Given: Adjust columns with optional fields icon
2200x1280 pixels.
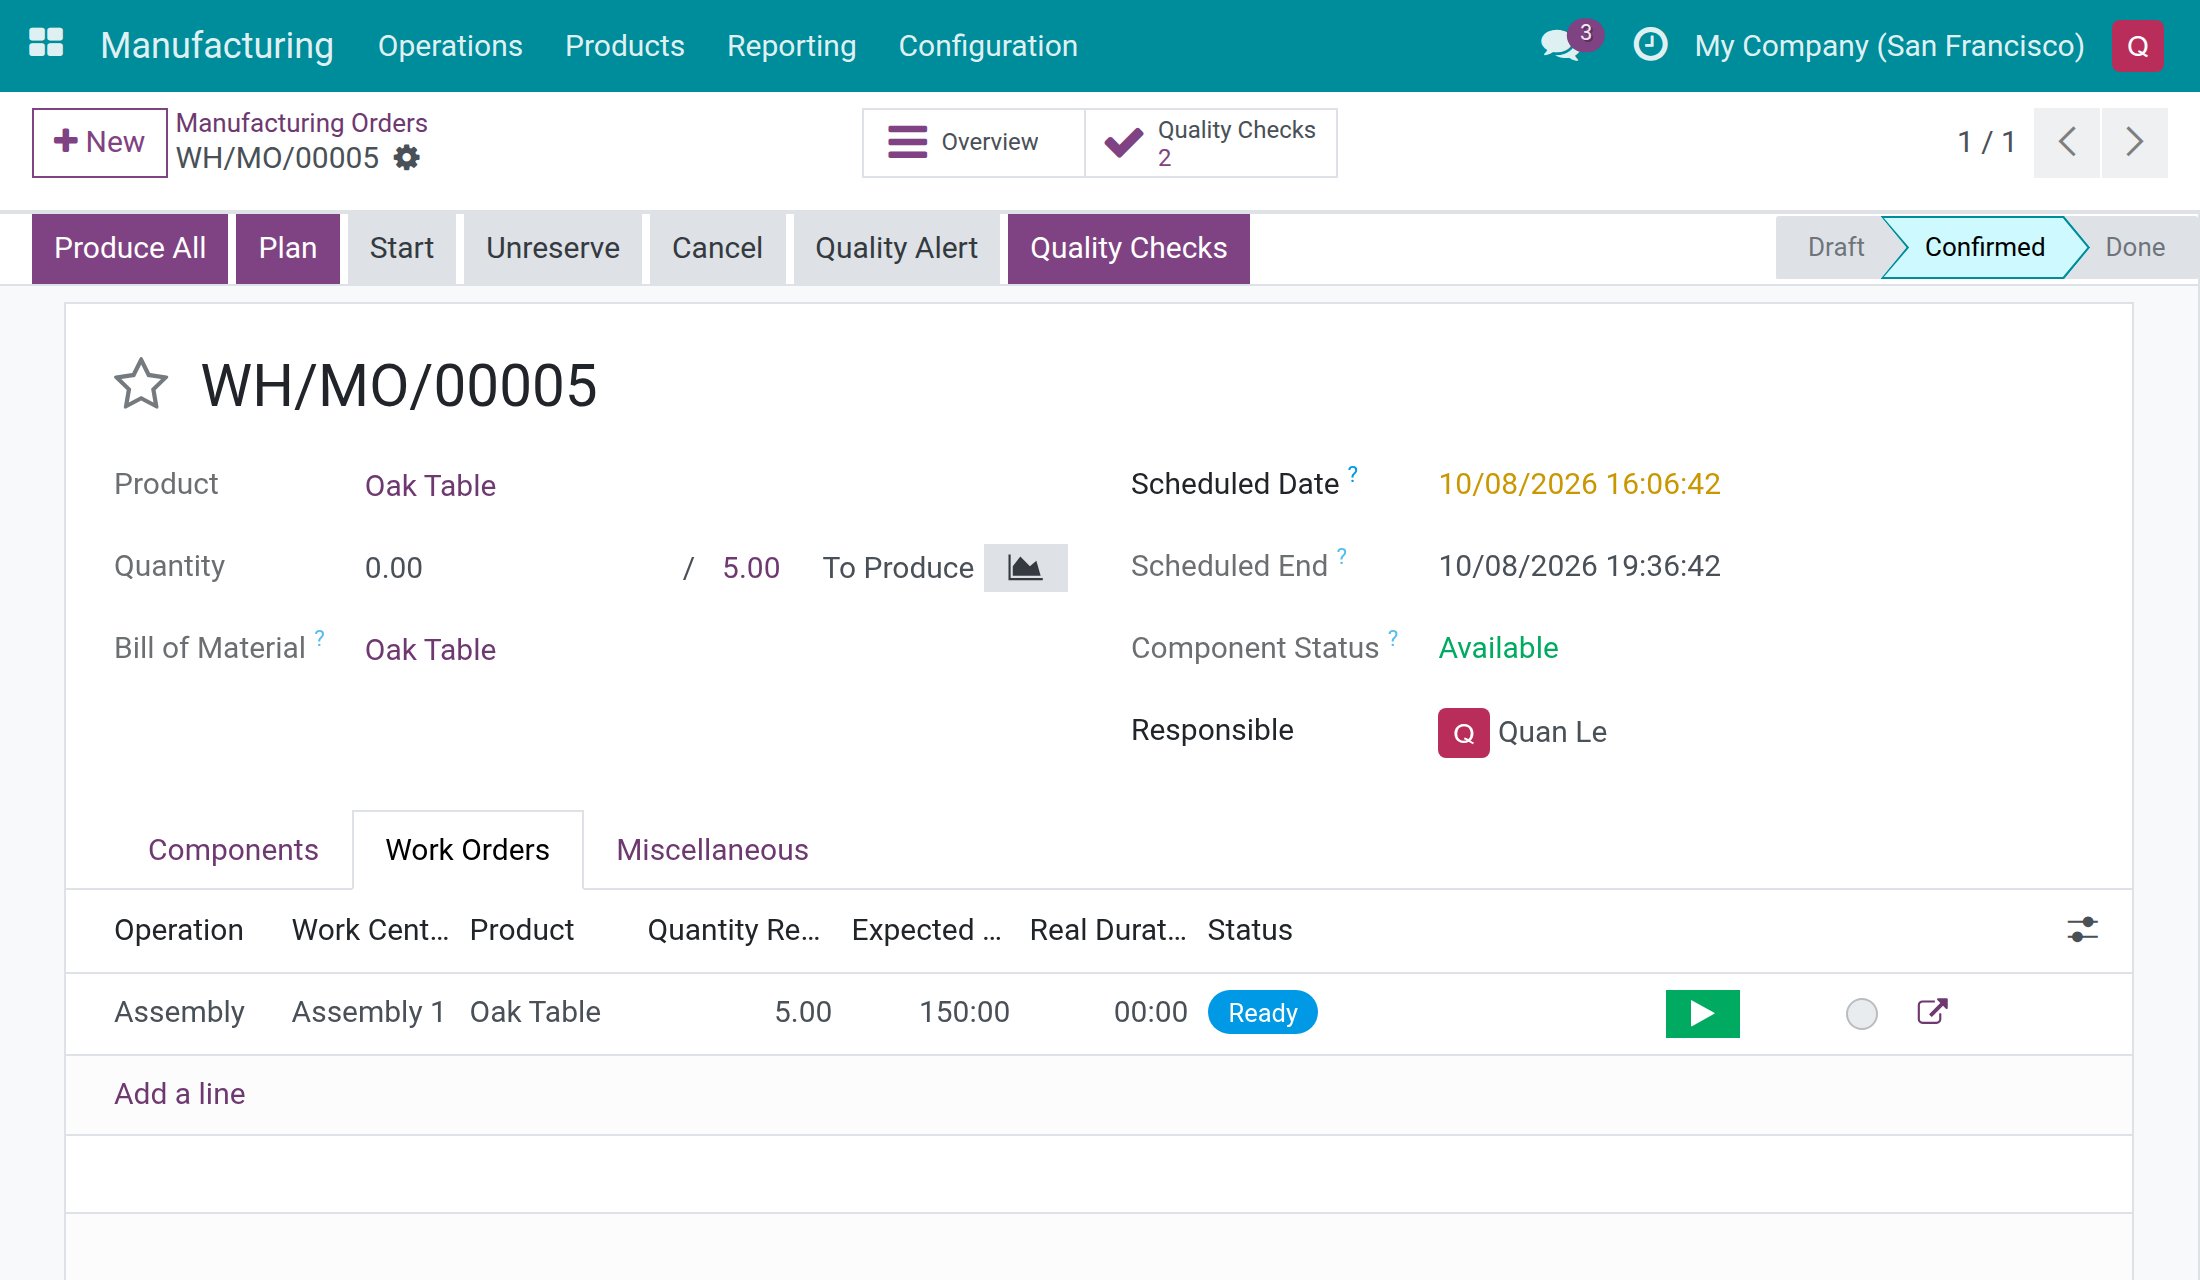Looking at the screenshot, I should point(2083,930).
